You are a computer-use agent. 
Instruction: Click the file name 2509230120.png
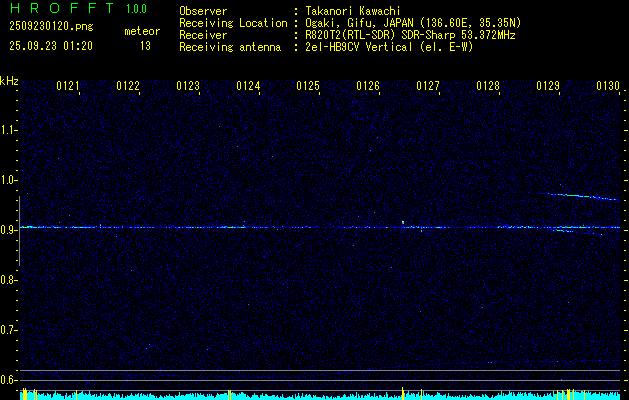(51, 26)
